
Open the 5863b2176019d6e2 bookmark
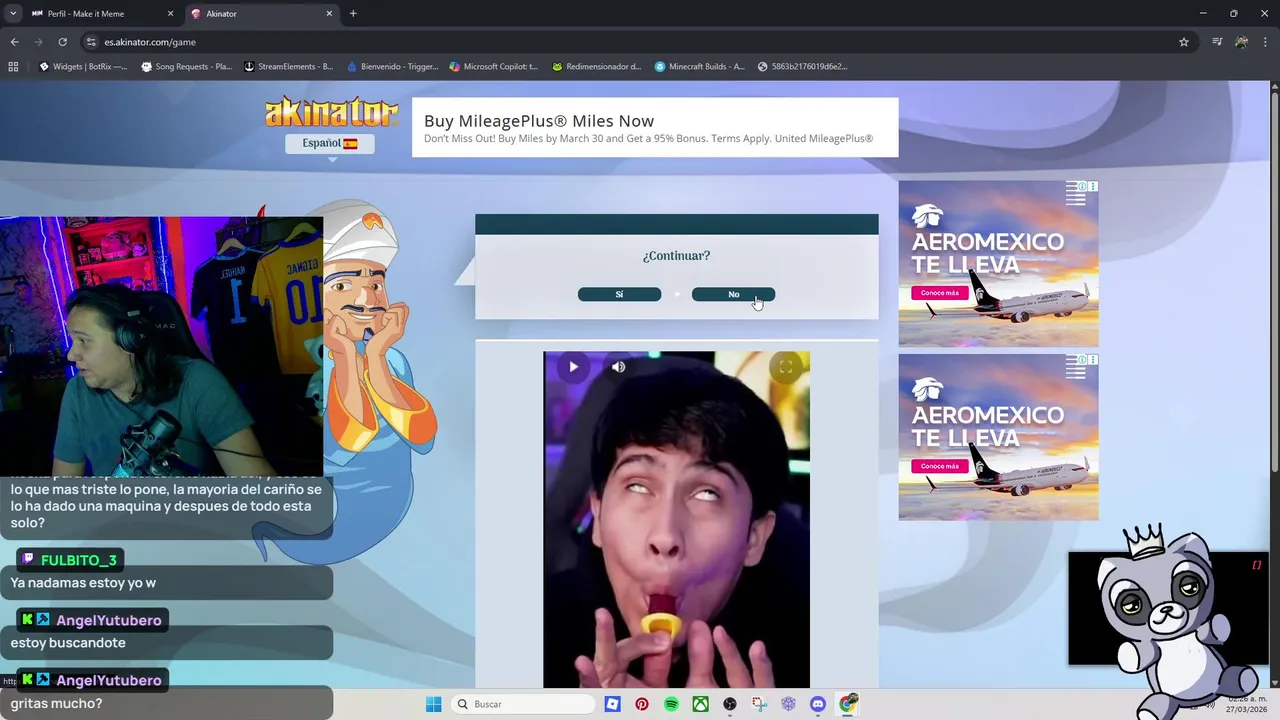pyautogui.click(x=802, y=67)
